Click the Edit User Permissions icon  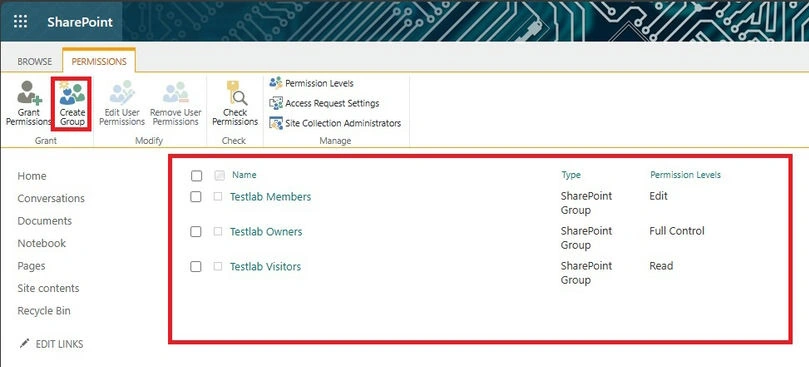coord(122,93)
